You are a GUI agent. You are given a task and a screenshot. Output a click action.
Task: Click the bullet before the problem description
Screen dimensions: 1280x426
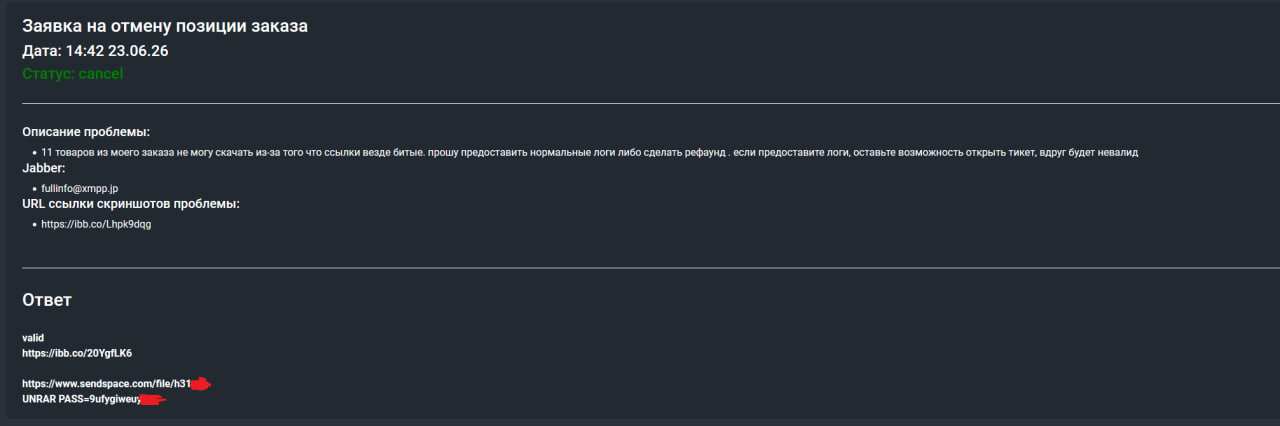[x=35, y=153]
